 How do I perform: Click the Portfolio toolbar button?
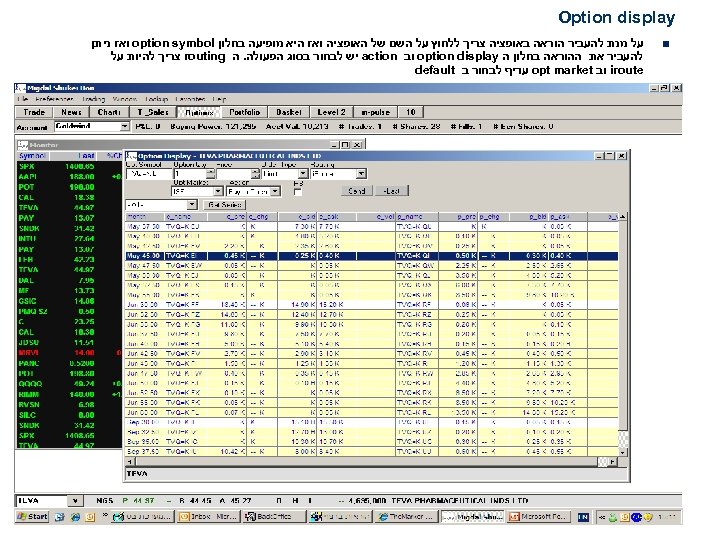point(244,112)
